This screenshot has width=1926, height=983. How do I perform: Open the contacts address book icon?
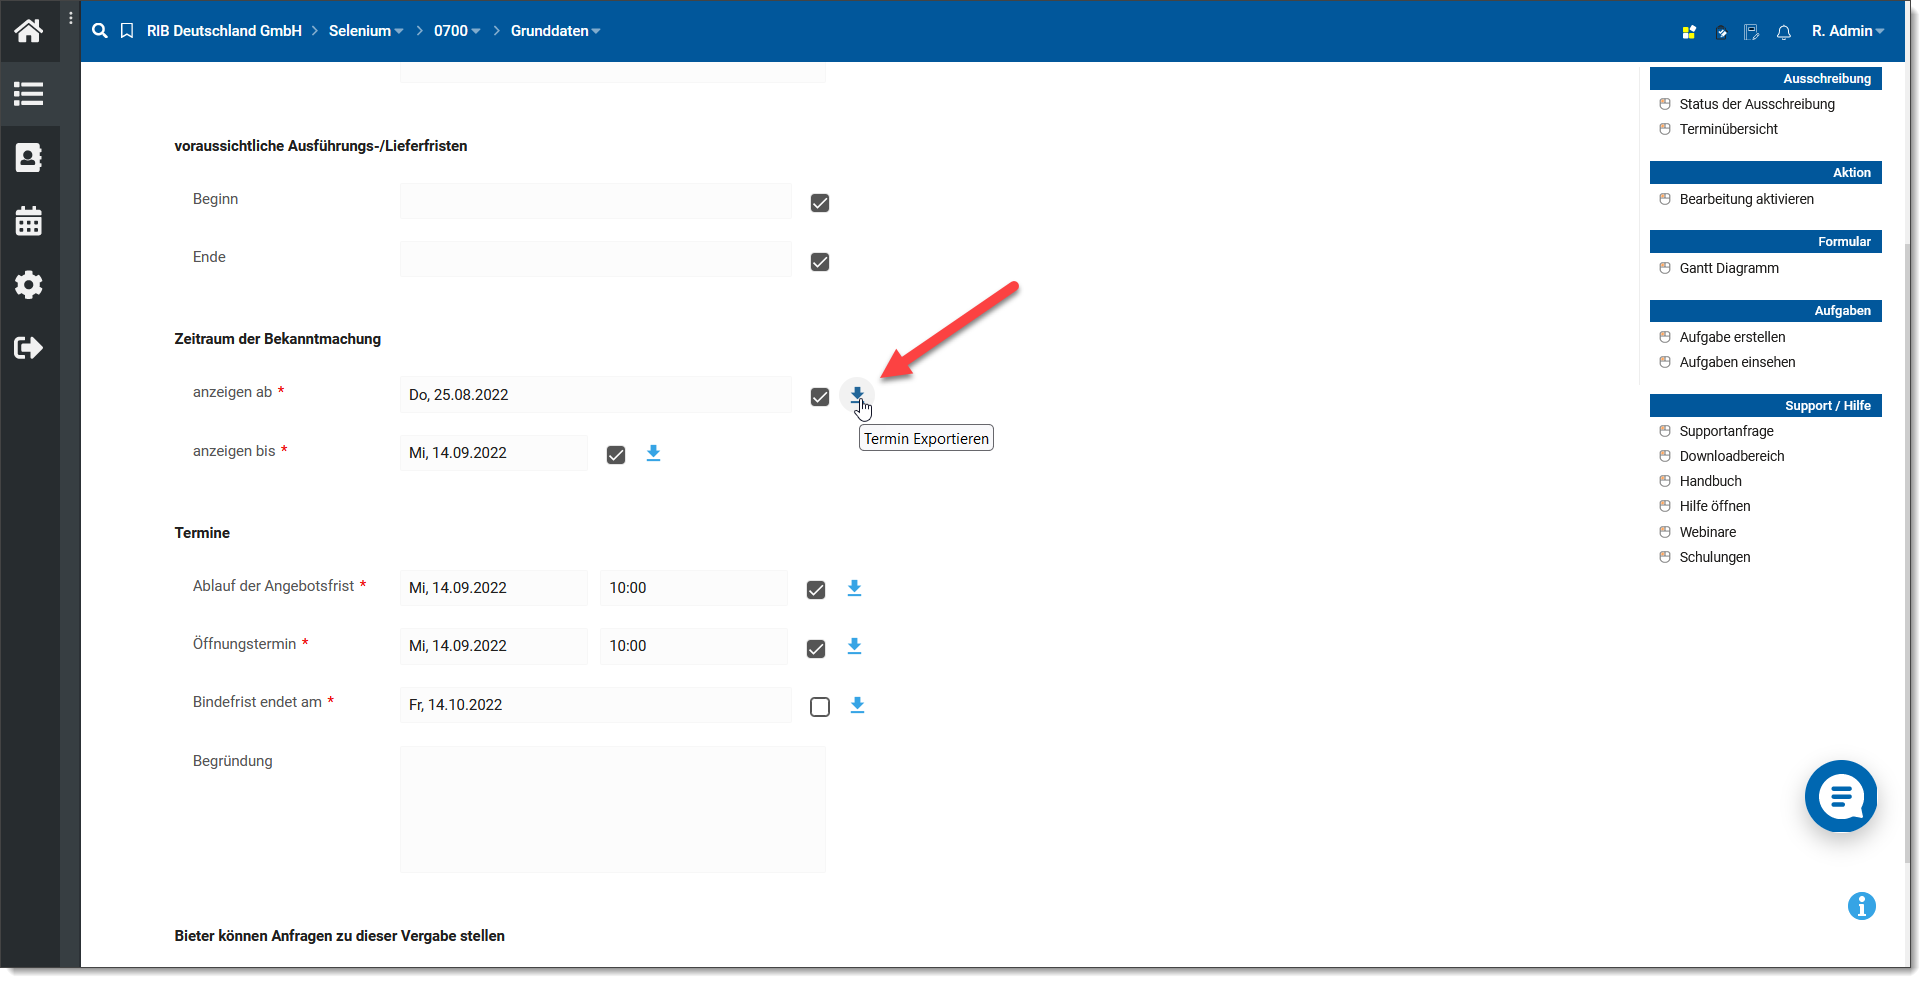[x=29, y=157]
